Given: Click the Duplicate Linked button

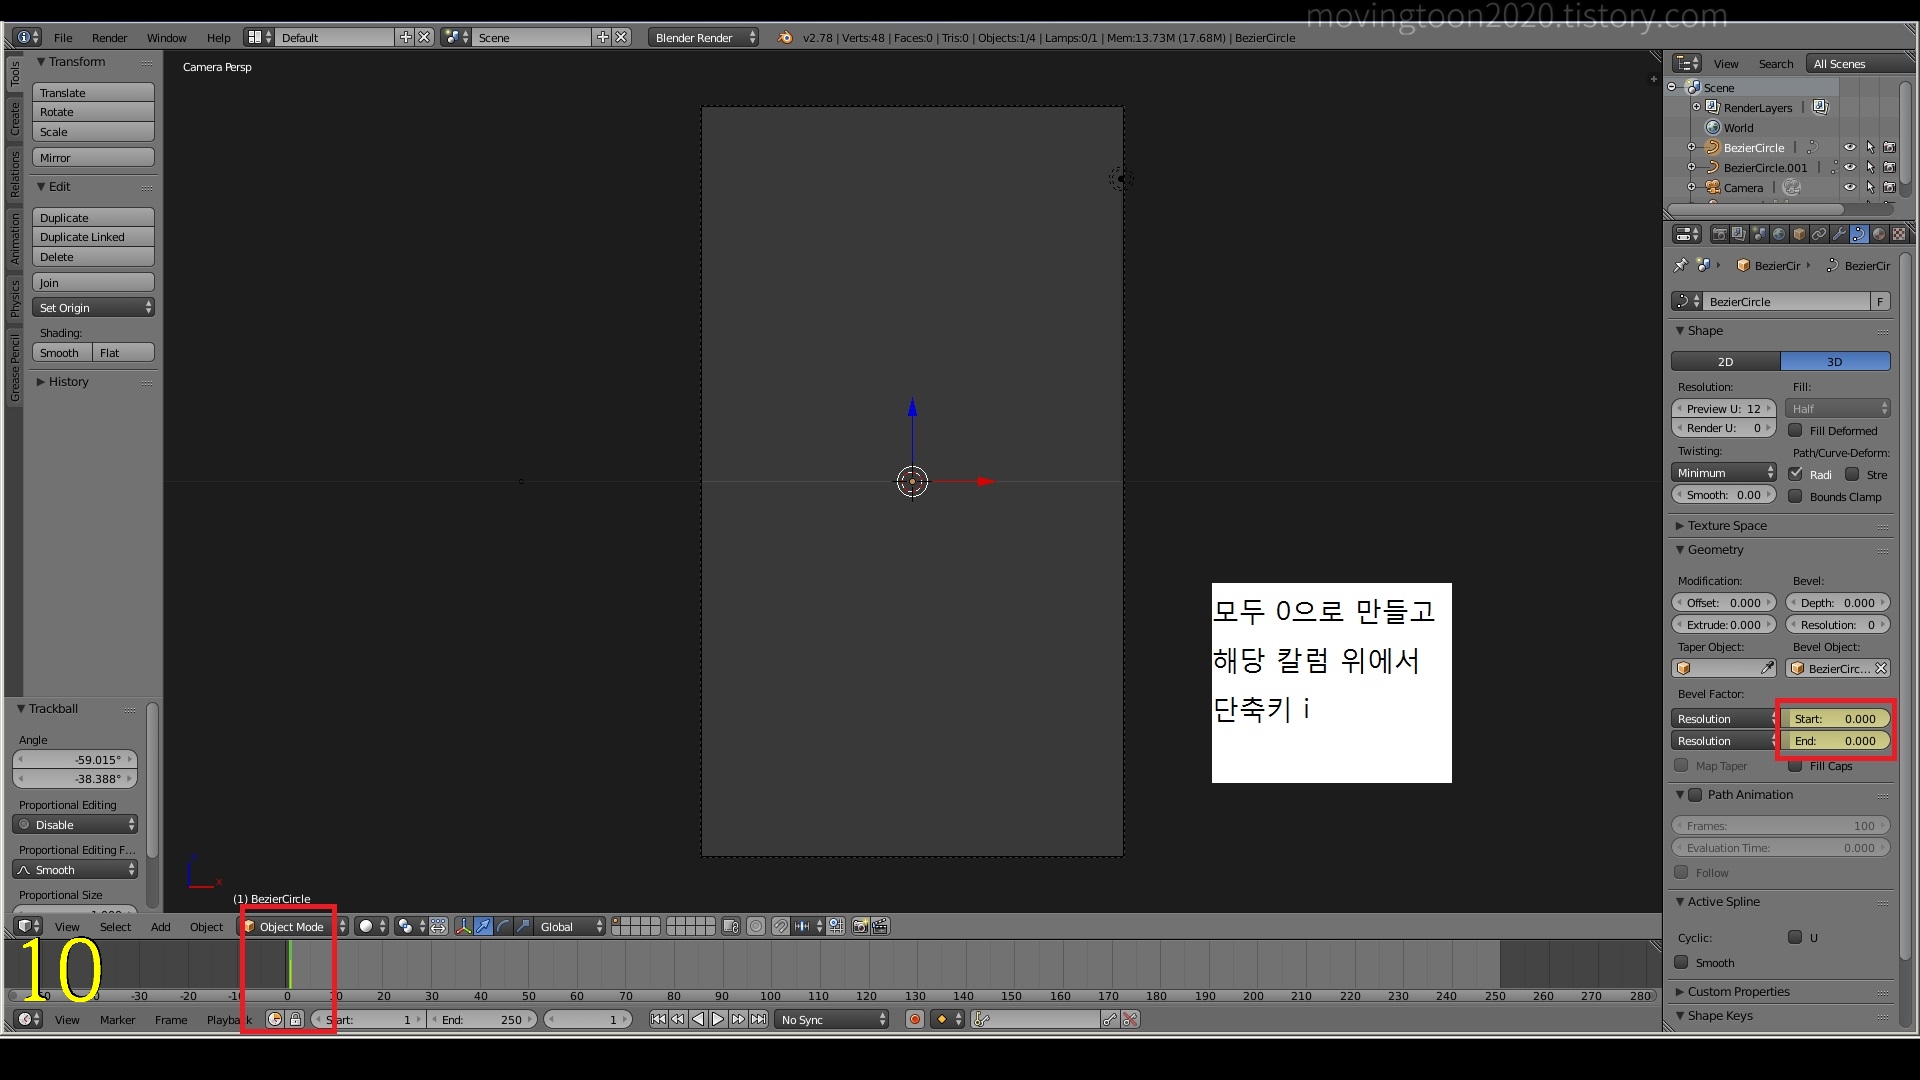Looking at the screenshot, I should pyautogui.click(x=93, y=237).
